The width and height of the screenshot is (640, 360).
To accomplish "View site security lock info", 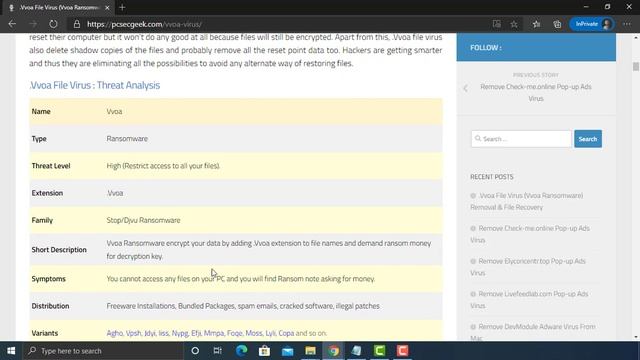I will (76, 24).
